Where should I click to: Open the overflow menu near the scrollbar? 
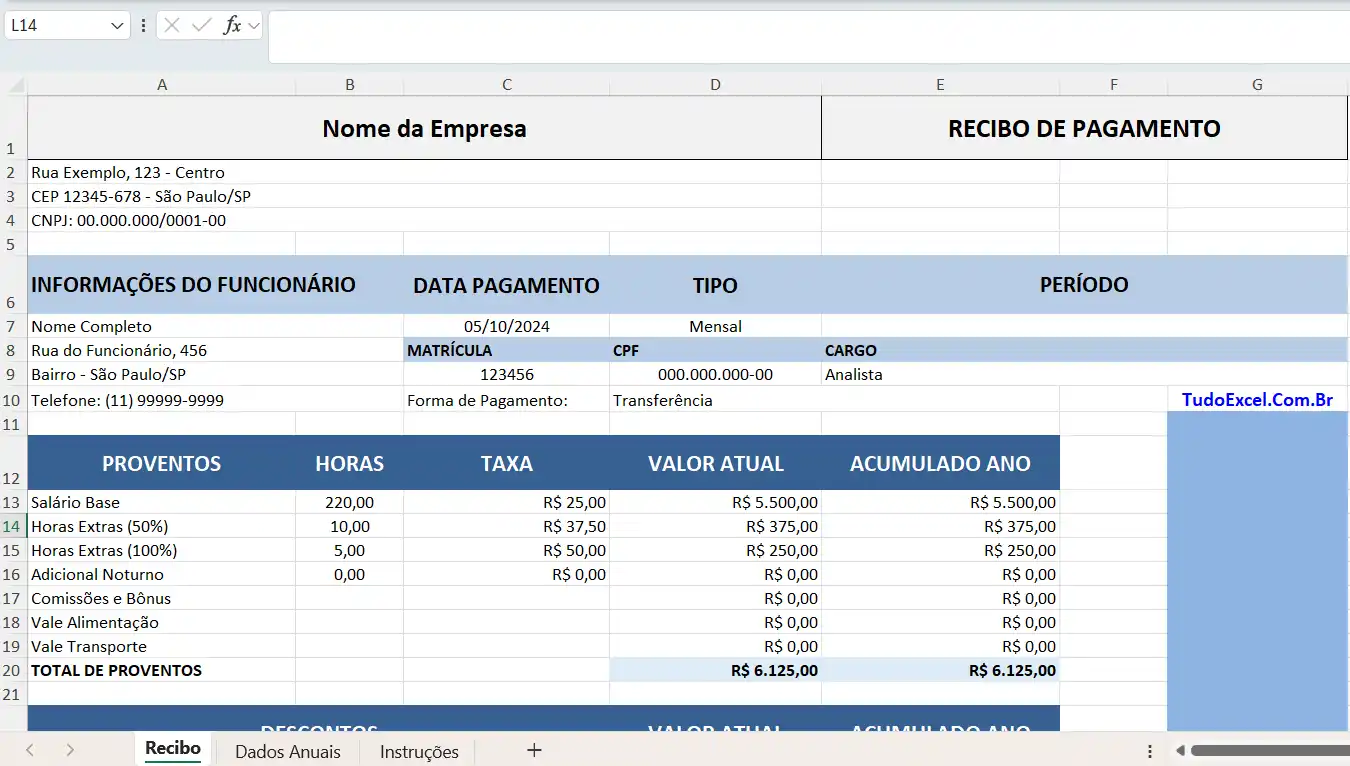click(x=1147, y=749)
